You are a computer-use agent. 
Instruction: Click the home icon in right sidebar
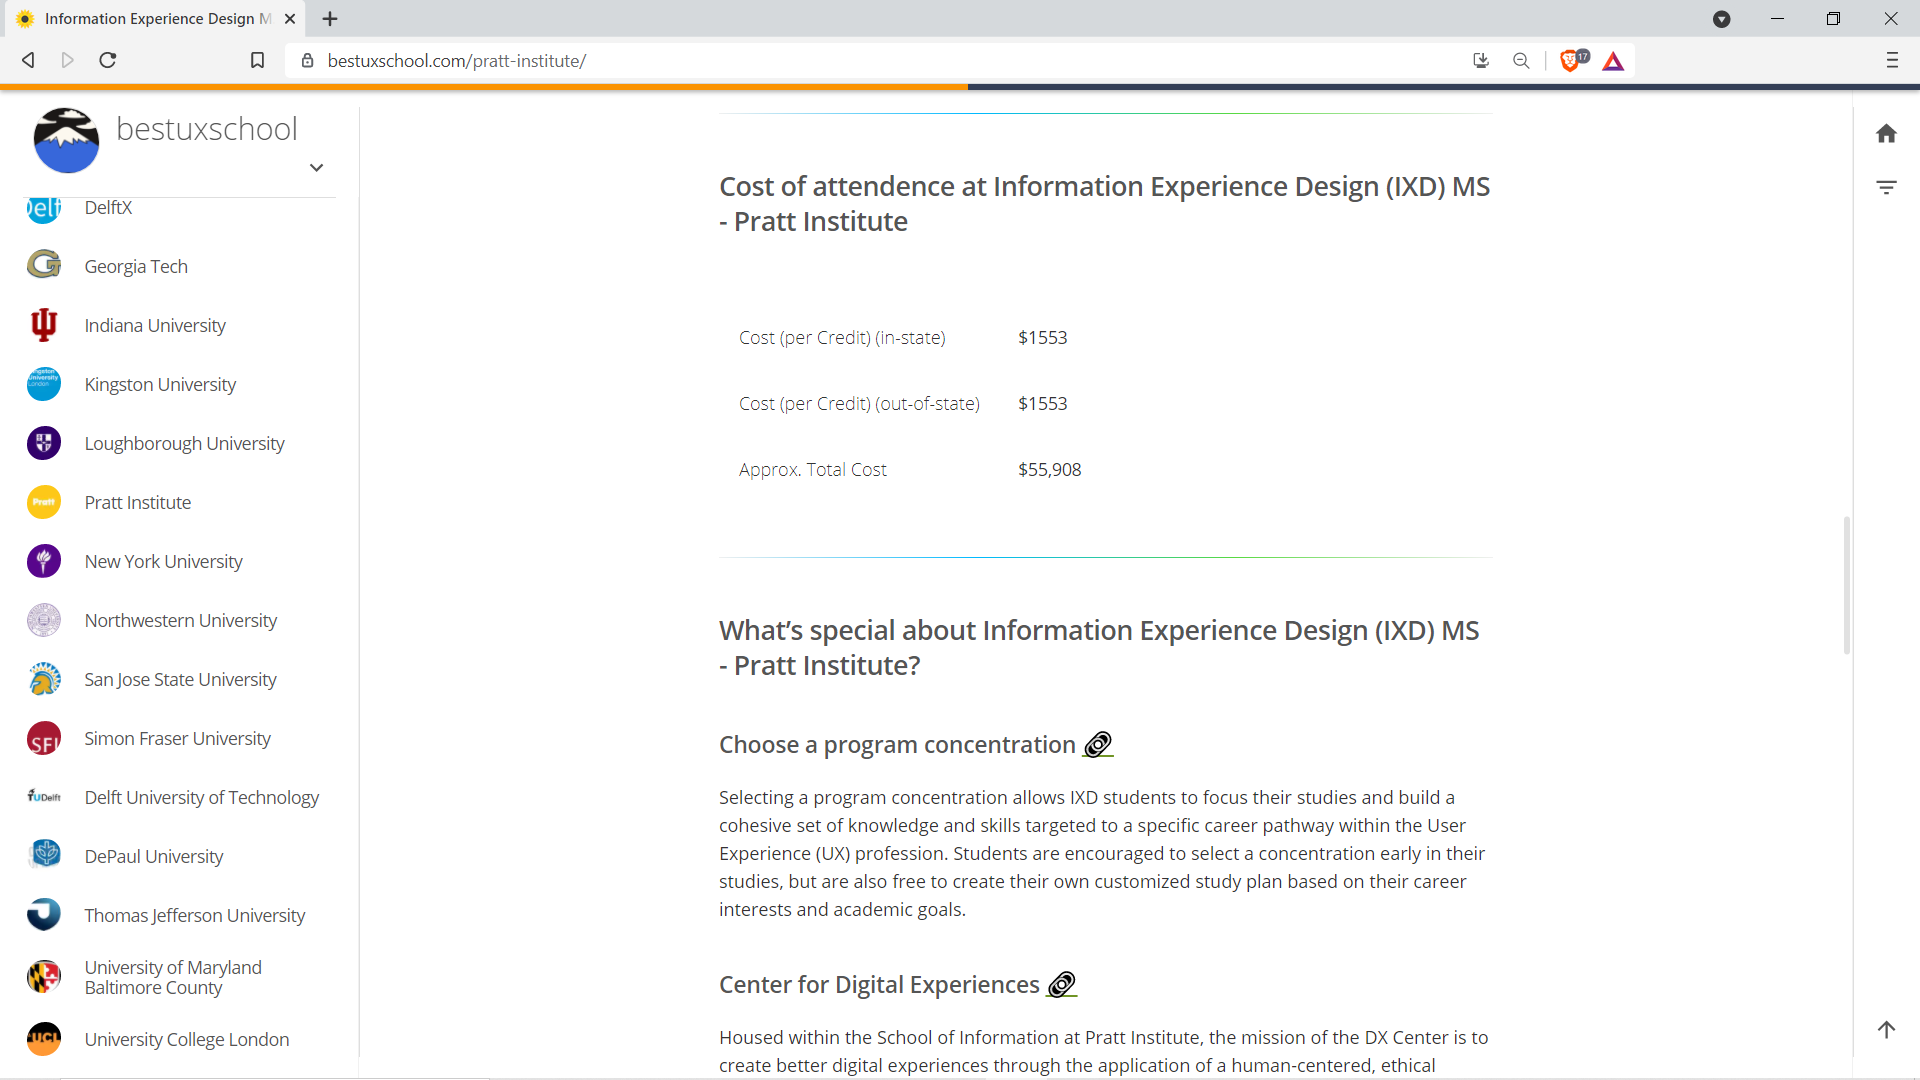coord(1886,134)
